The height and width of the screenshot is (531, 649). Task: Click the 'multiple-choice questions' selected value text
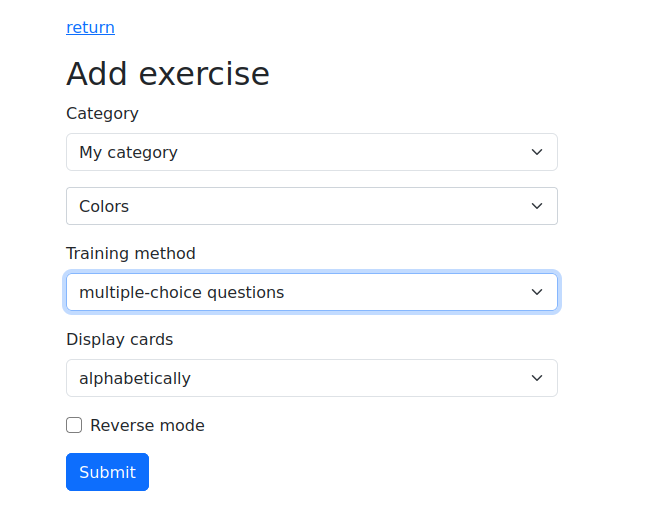[181, 292]
